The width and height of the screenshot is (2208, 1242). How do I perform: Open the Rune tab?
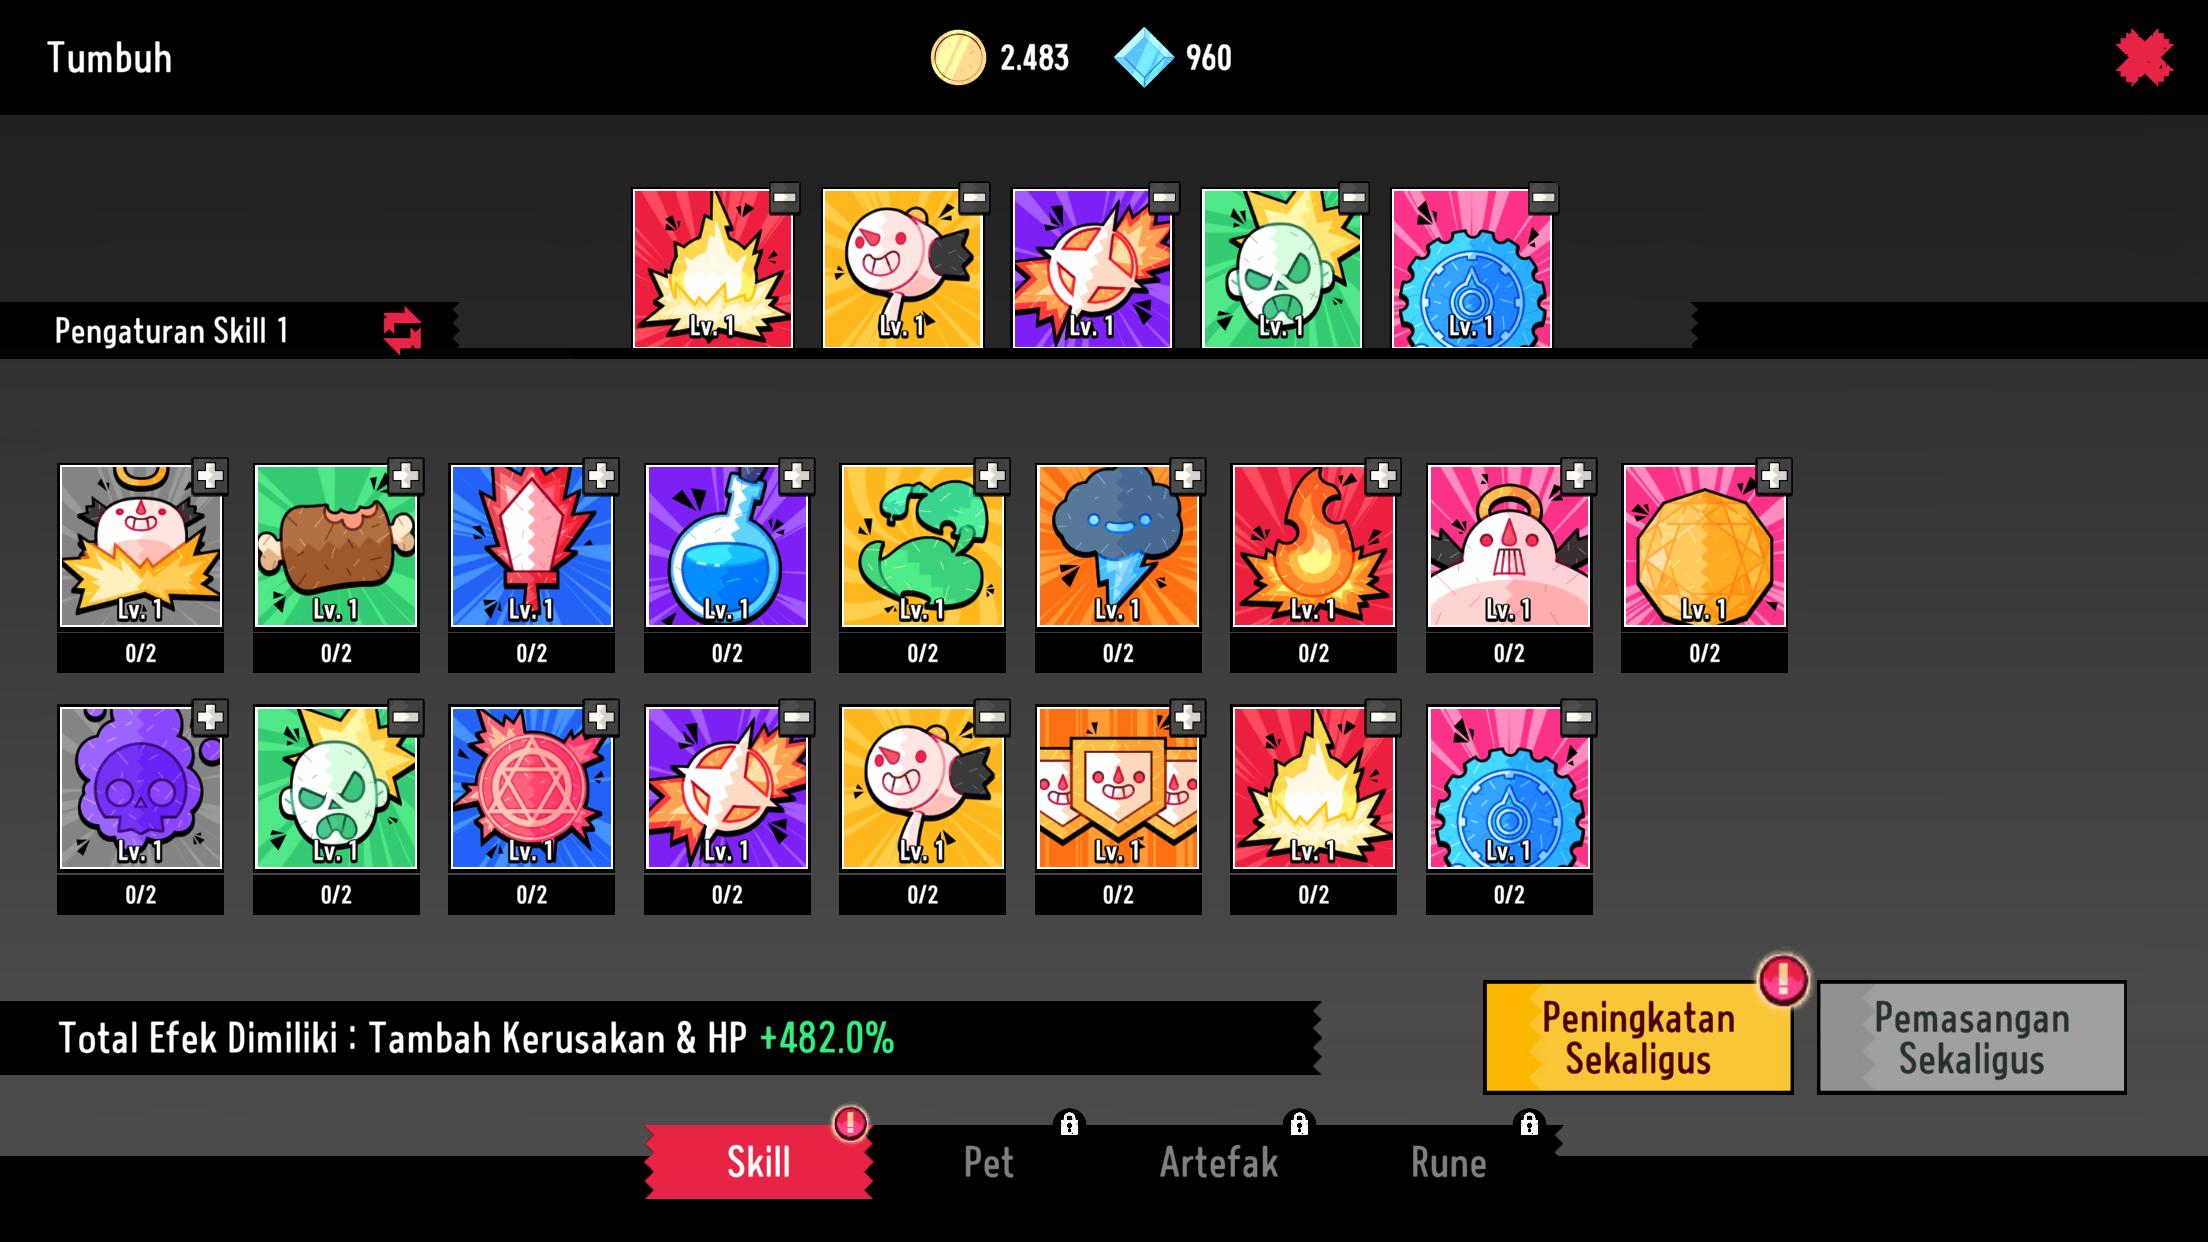click(1448, 1162)
